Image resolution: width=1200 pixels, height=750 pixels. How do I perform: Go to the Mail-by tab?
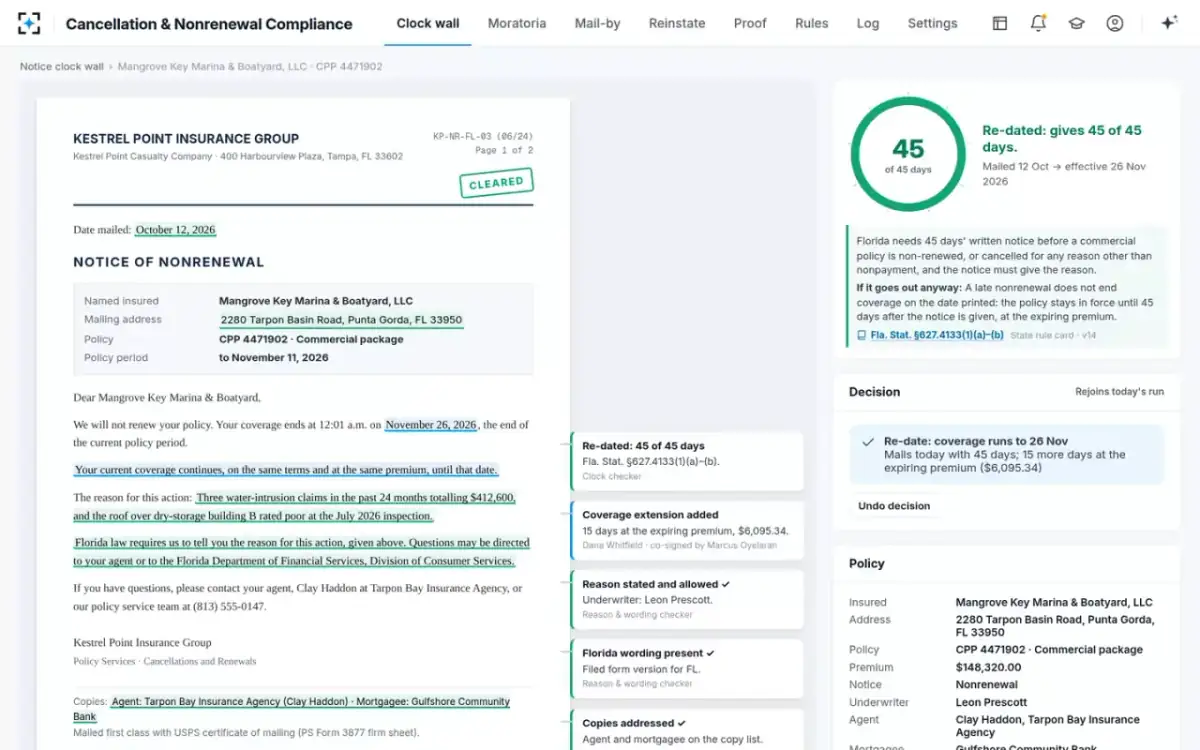pyautogui.click(x=598, y=23)
